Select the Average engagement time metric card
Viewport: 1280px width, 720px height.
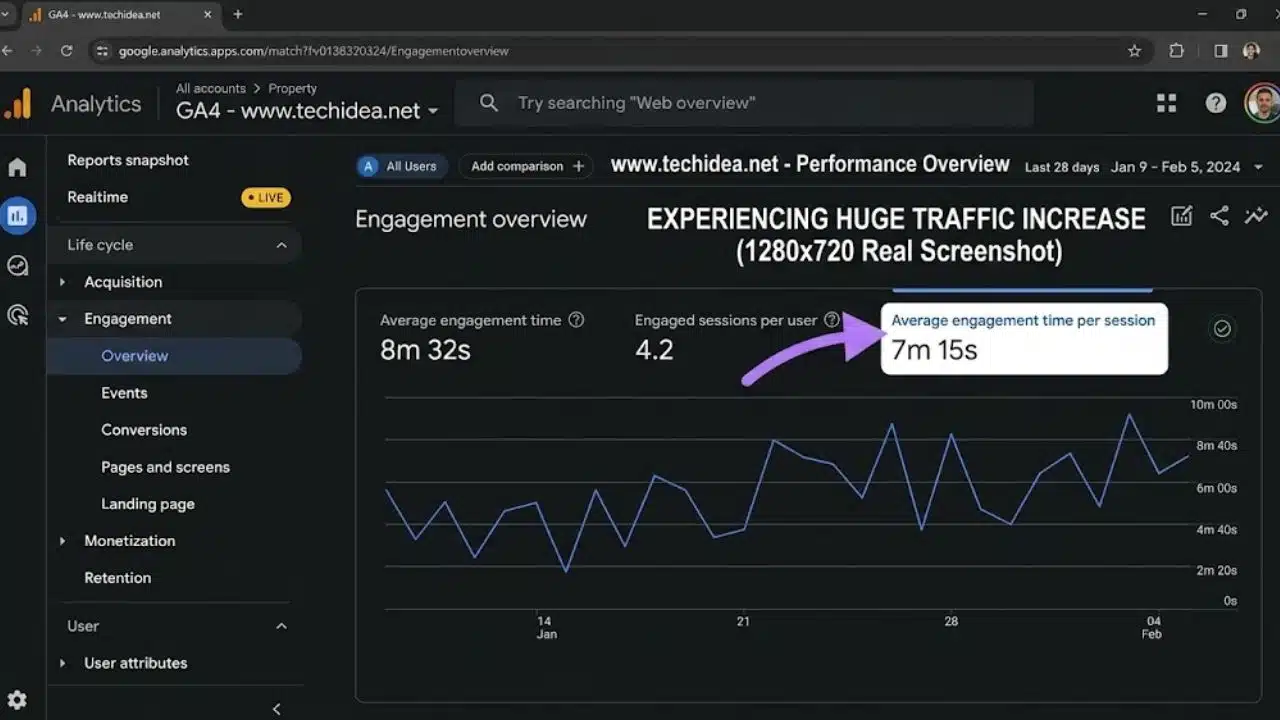coord(482,336)
